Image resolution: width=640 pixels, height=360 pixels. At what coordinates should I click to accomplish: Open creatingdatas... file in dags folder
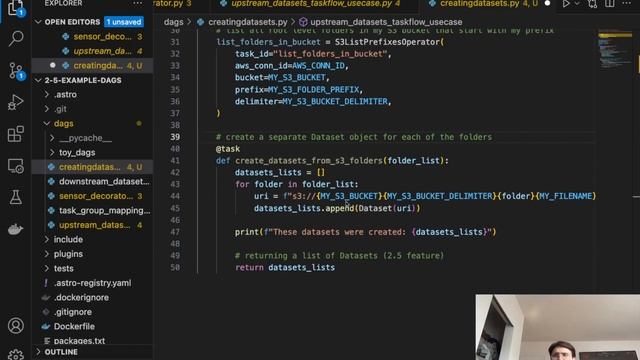tap(93, 167)
